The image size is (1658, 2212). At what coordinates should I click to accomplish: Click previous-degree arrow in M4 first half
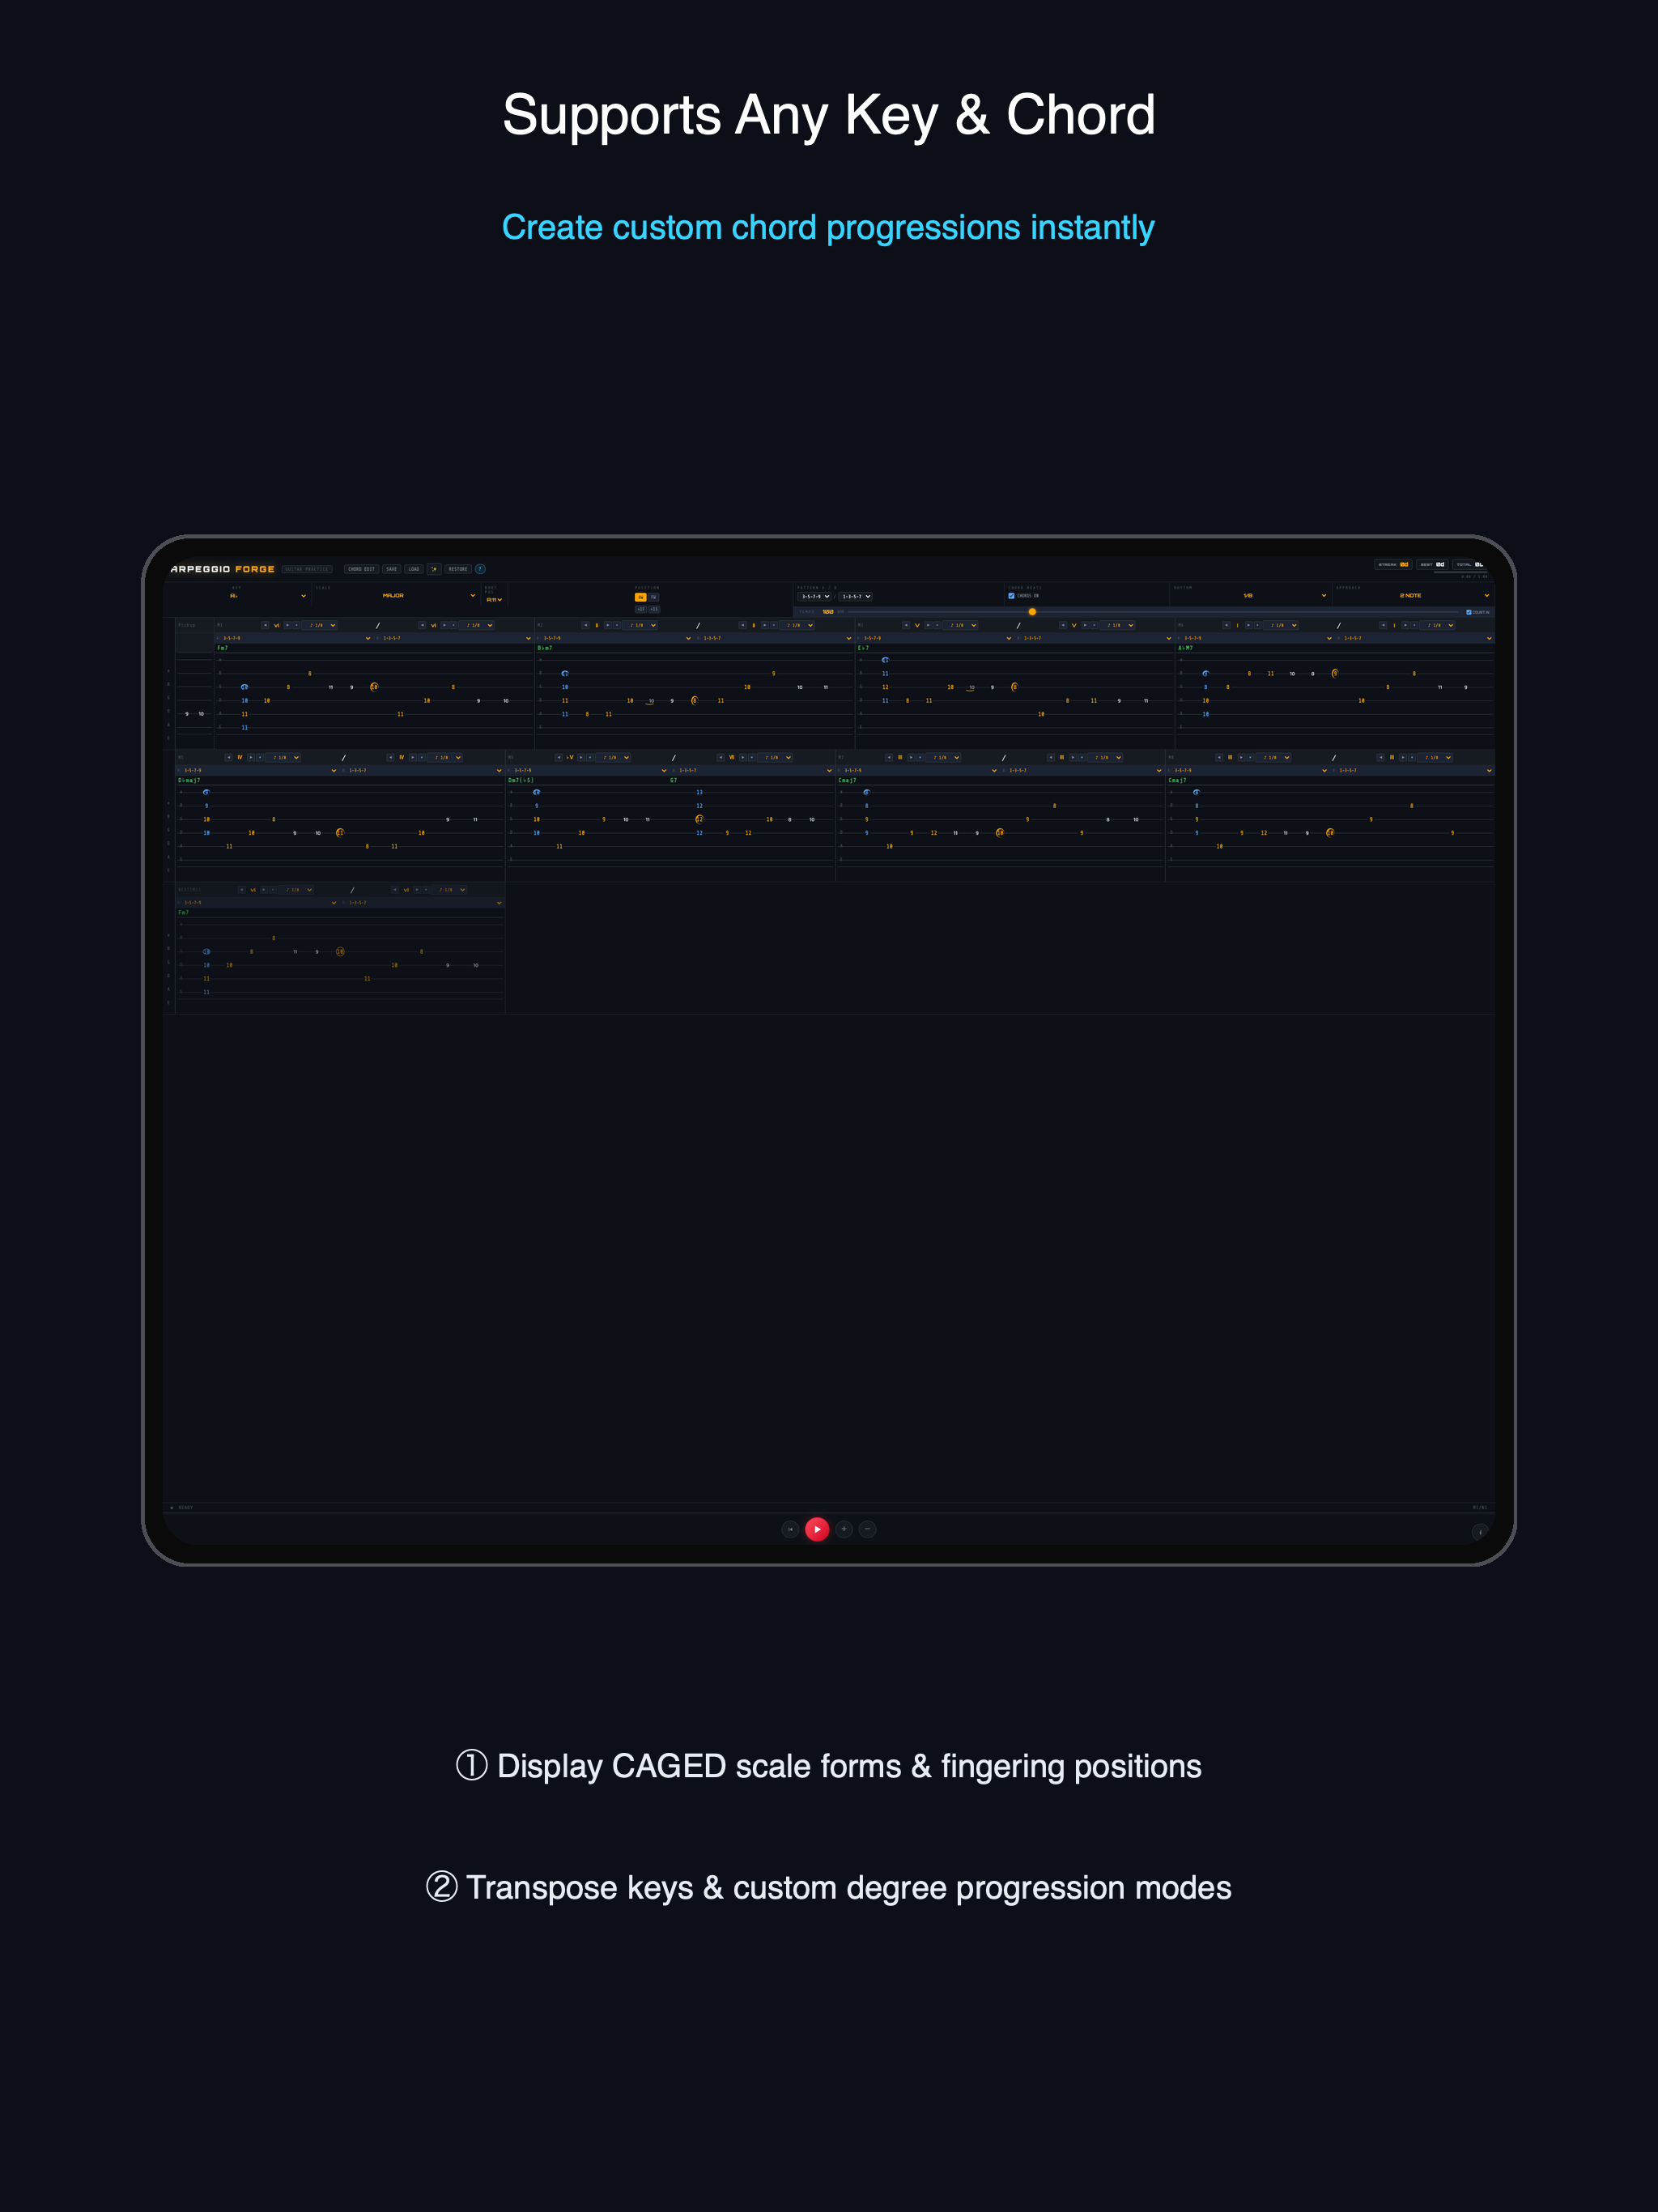1227,625
